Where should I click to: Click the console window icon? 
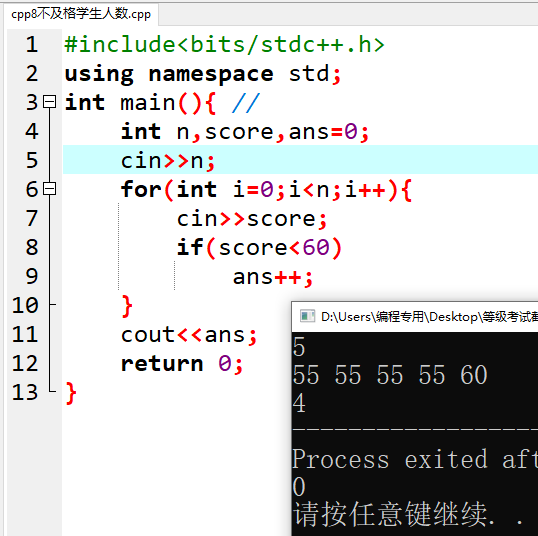click(307, 316)
